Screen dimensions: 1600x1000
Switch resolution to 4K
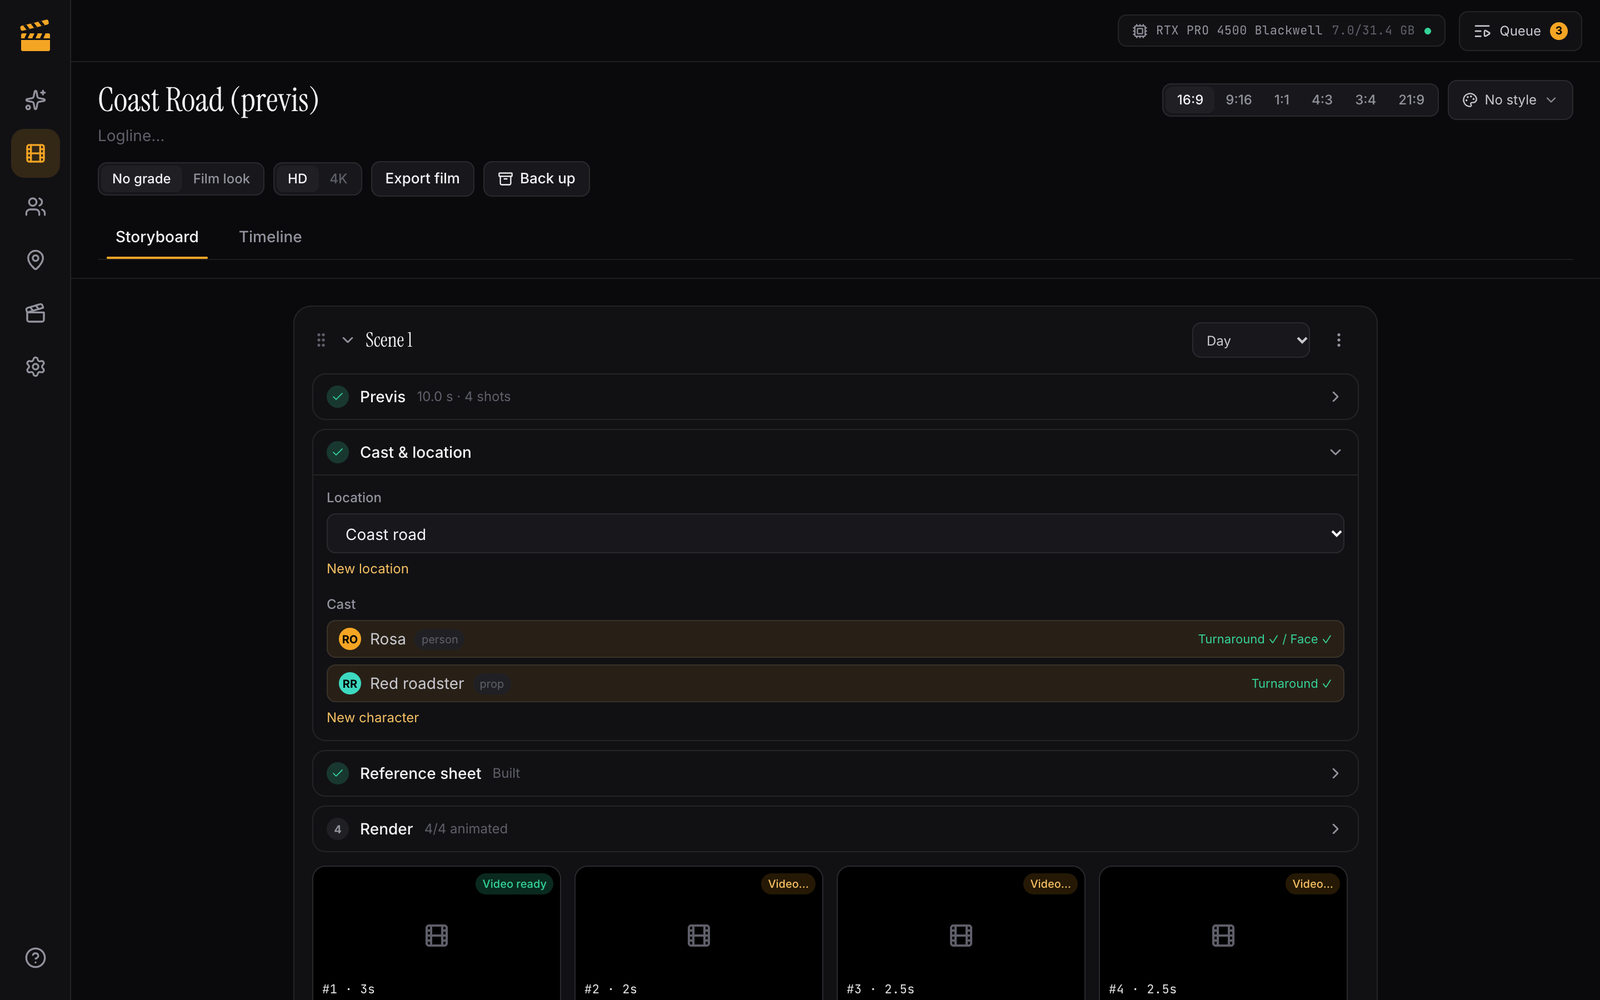[x=338, y=179]
